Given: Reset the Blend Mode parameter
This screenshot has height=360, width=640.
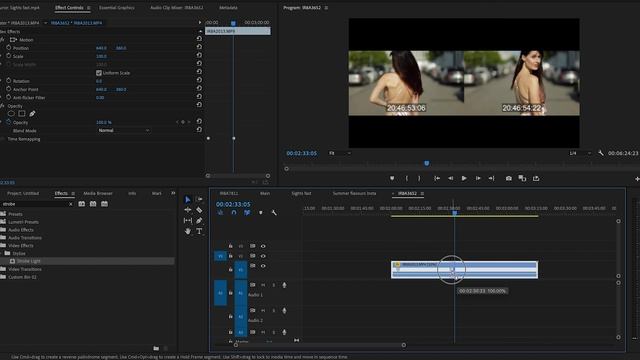Looking at the screenshot, I should coord(199,130).
